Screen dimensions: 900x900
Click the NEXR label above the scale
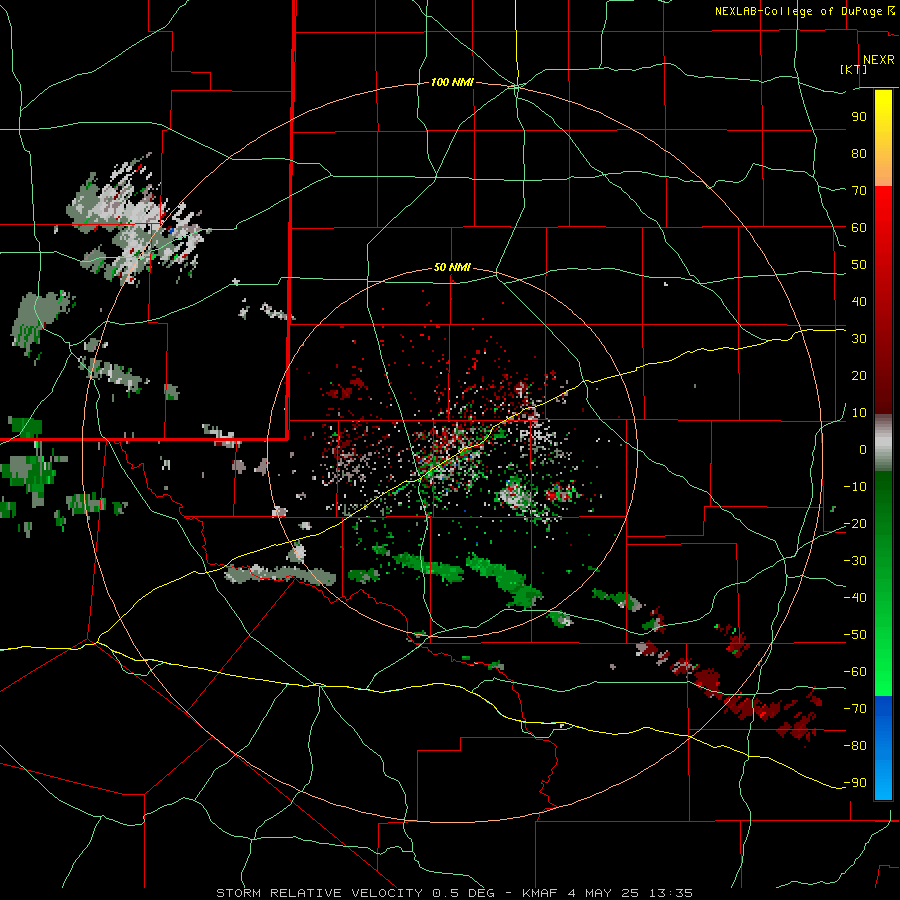pos(878,60)
